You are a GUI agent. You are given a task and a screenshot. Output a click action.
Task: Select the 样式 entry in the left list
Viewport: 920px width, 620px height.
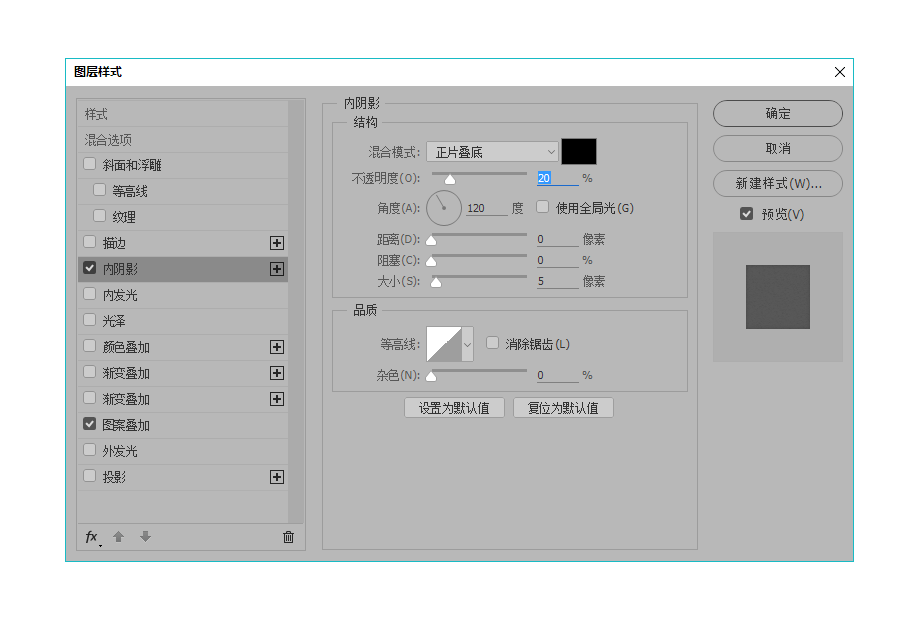click(182, 114)
